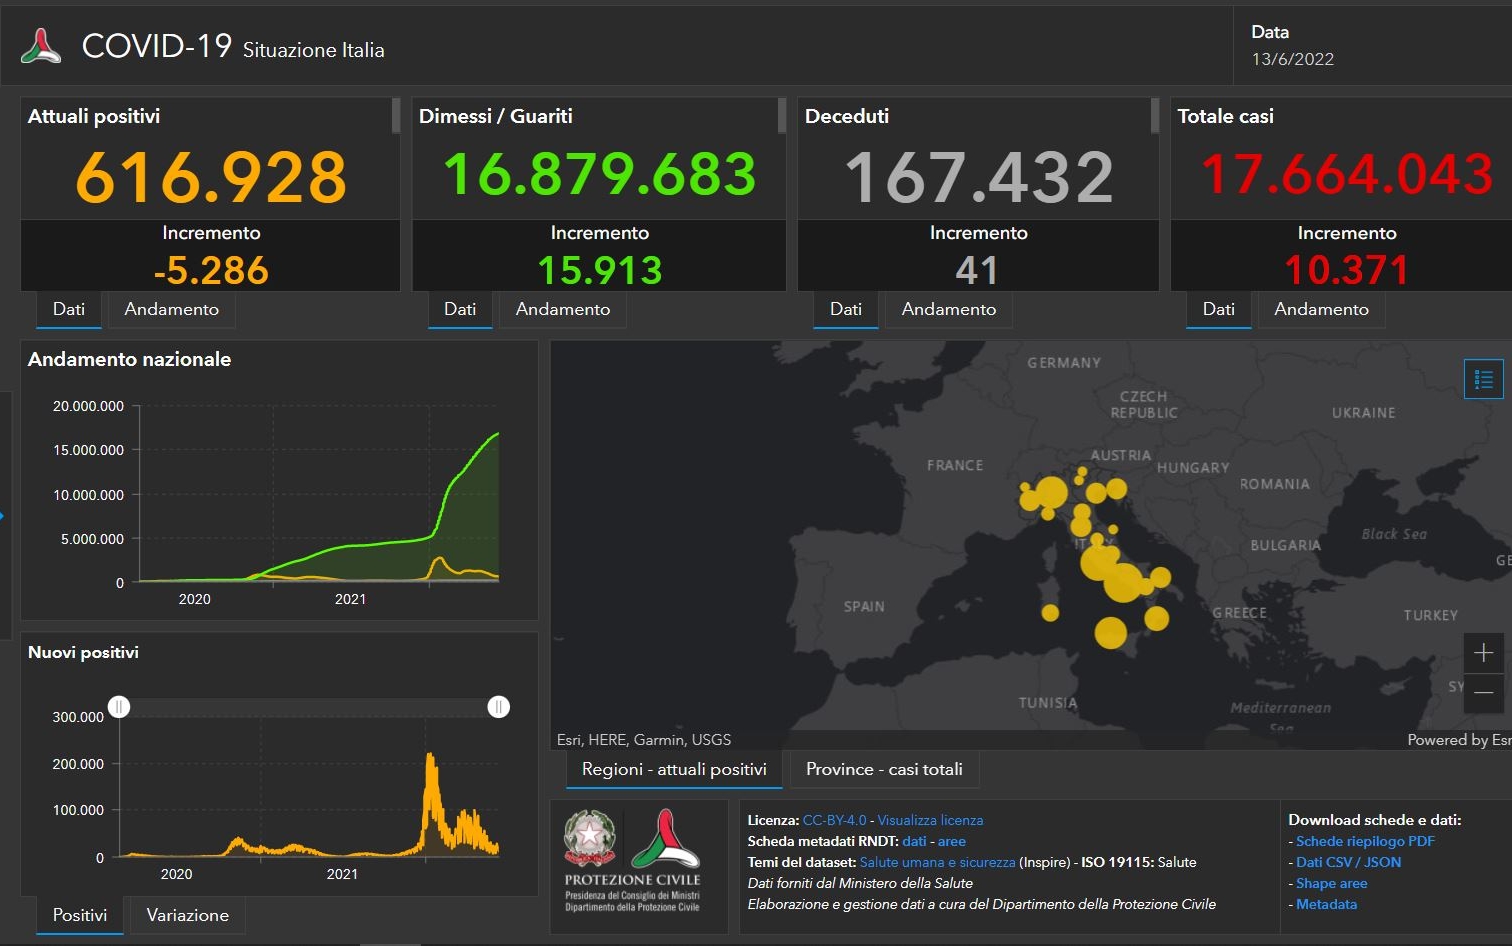This screenshot has height=946, width=1512.
Task: Click the Deceduti panel scrollbar
Action: (x=1155, y=115)
